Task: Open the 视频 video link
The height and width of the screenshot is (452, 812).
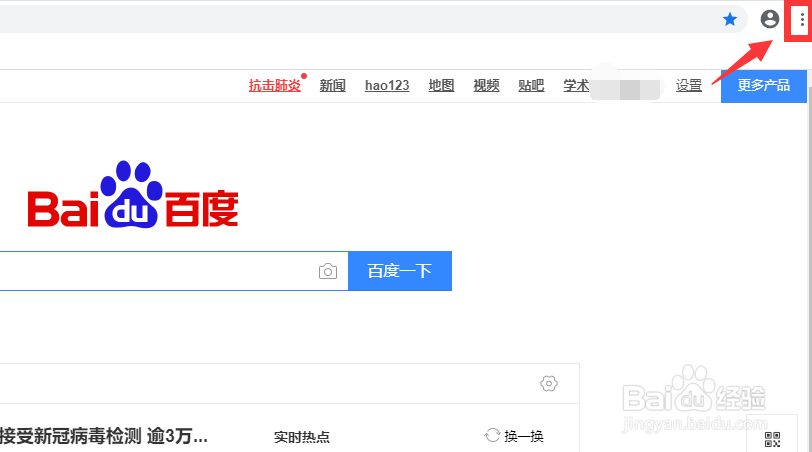Action: pos(486,85)
